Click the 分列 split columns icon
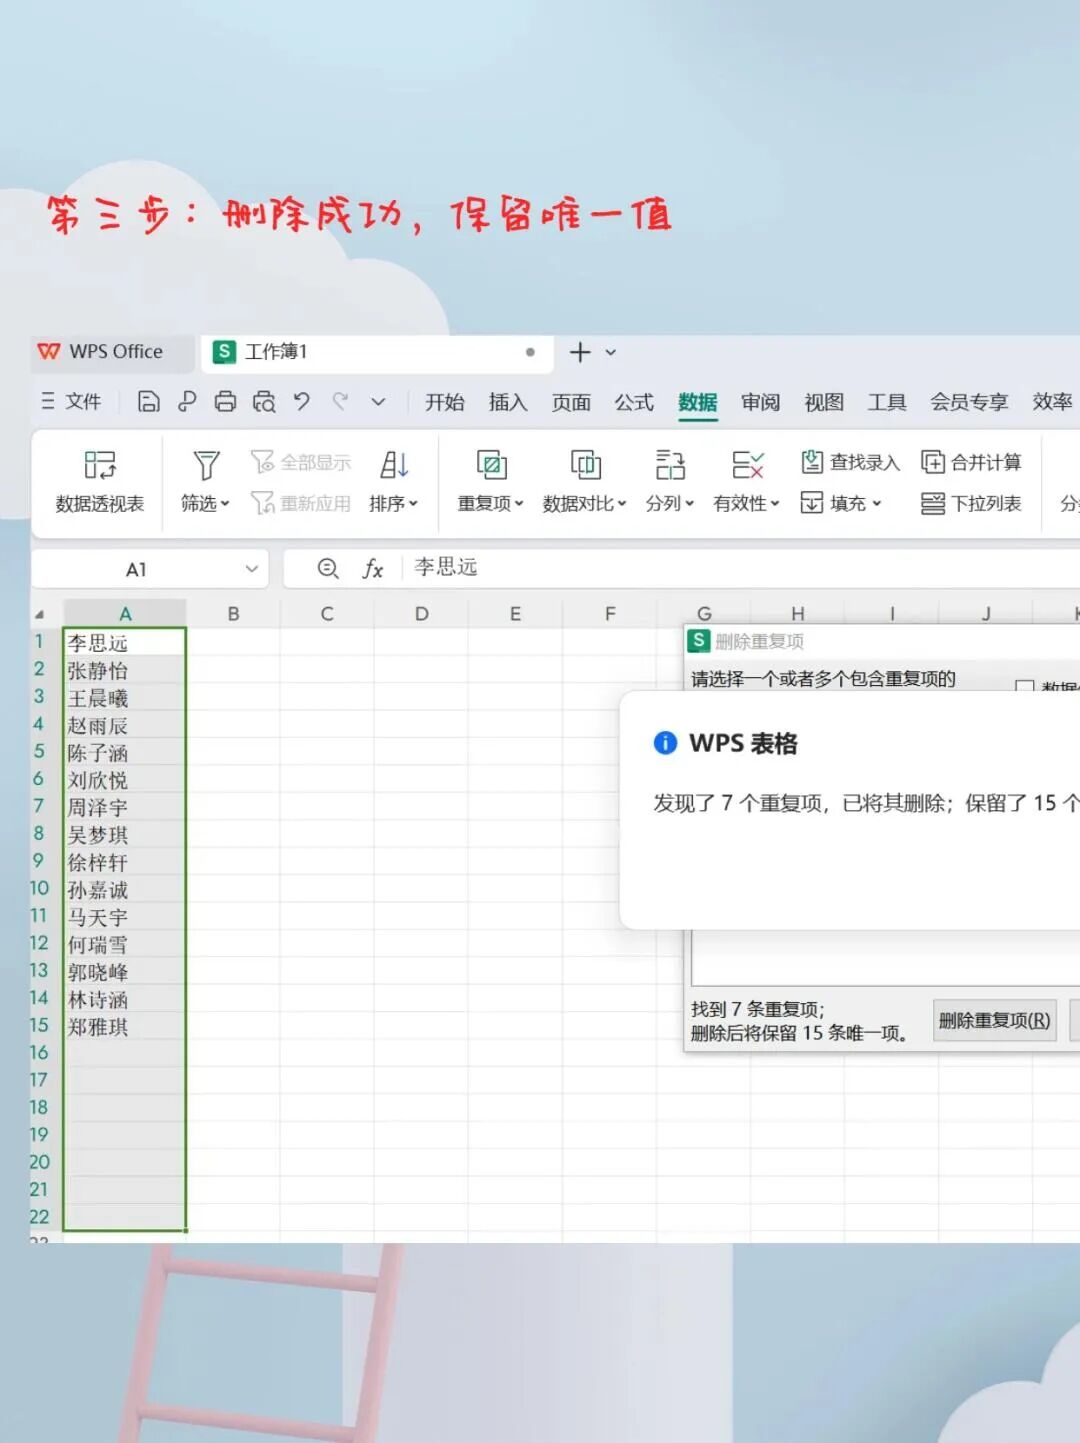This screenshot has width=1080, height=1443. 670,465
